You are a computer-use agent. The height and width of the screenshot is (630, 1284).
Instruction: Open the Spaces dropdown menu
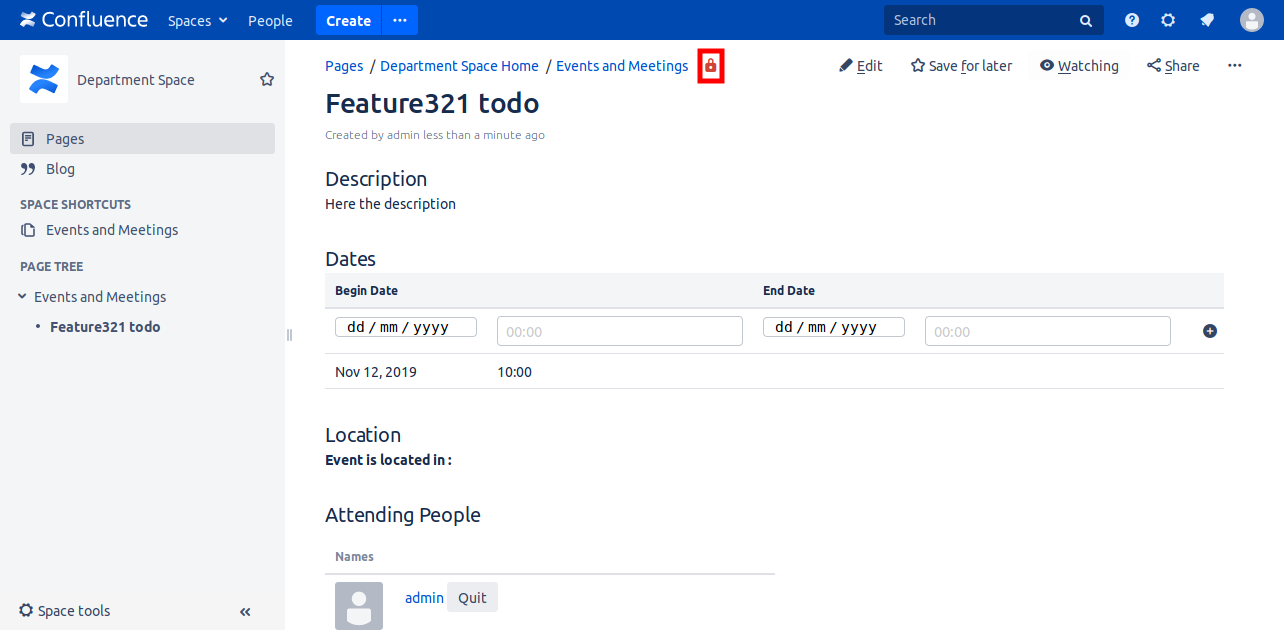[197, 21]
